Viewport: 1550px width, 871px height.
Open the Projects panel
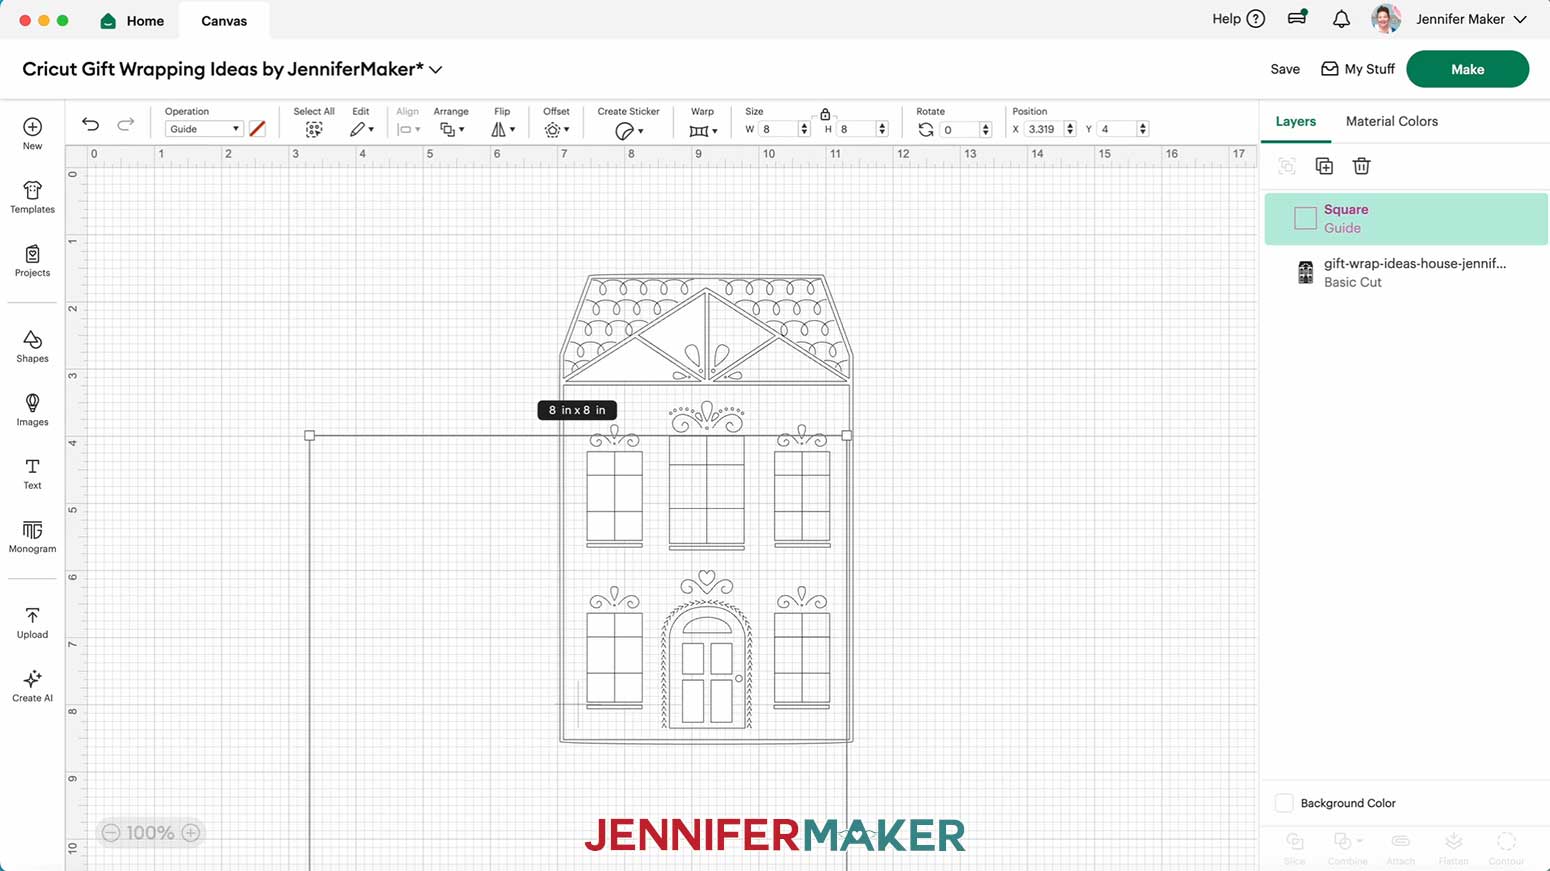point(32,261)
